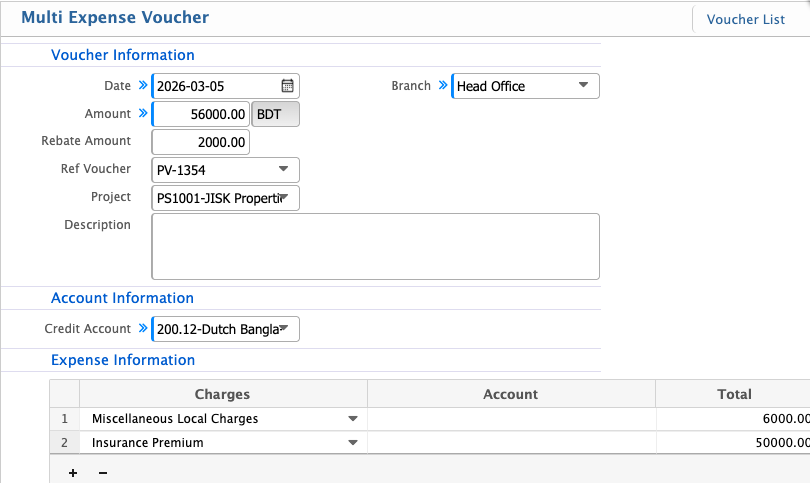Image resolution: width=810 pixels, height=483 pixels.
Task: Expand Miscellaneous Local Charges dropdown arrow
Action: (352, 419)
